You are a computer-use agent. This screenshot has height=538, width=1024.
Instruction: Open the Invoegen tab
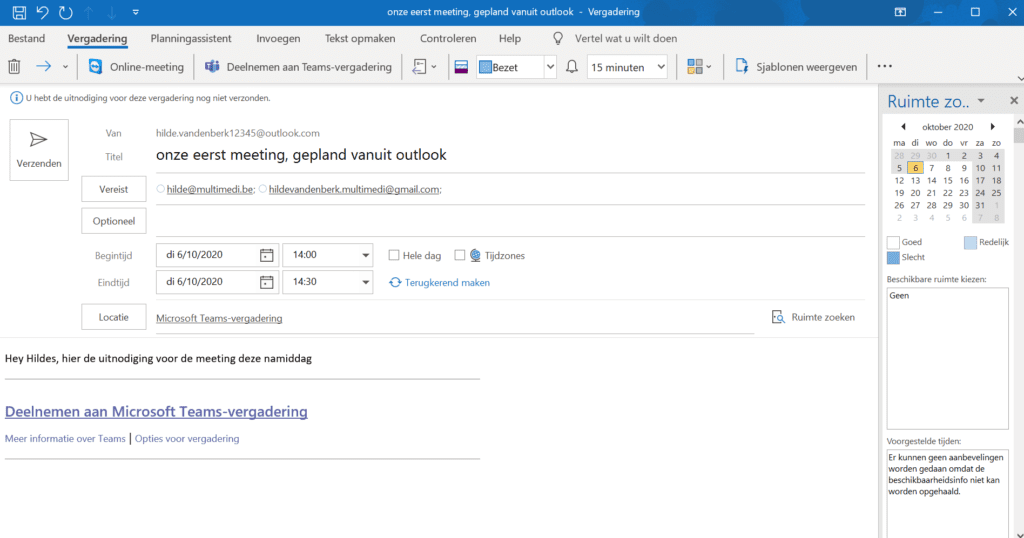click(x=278, y=39)
